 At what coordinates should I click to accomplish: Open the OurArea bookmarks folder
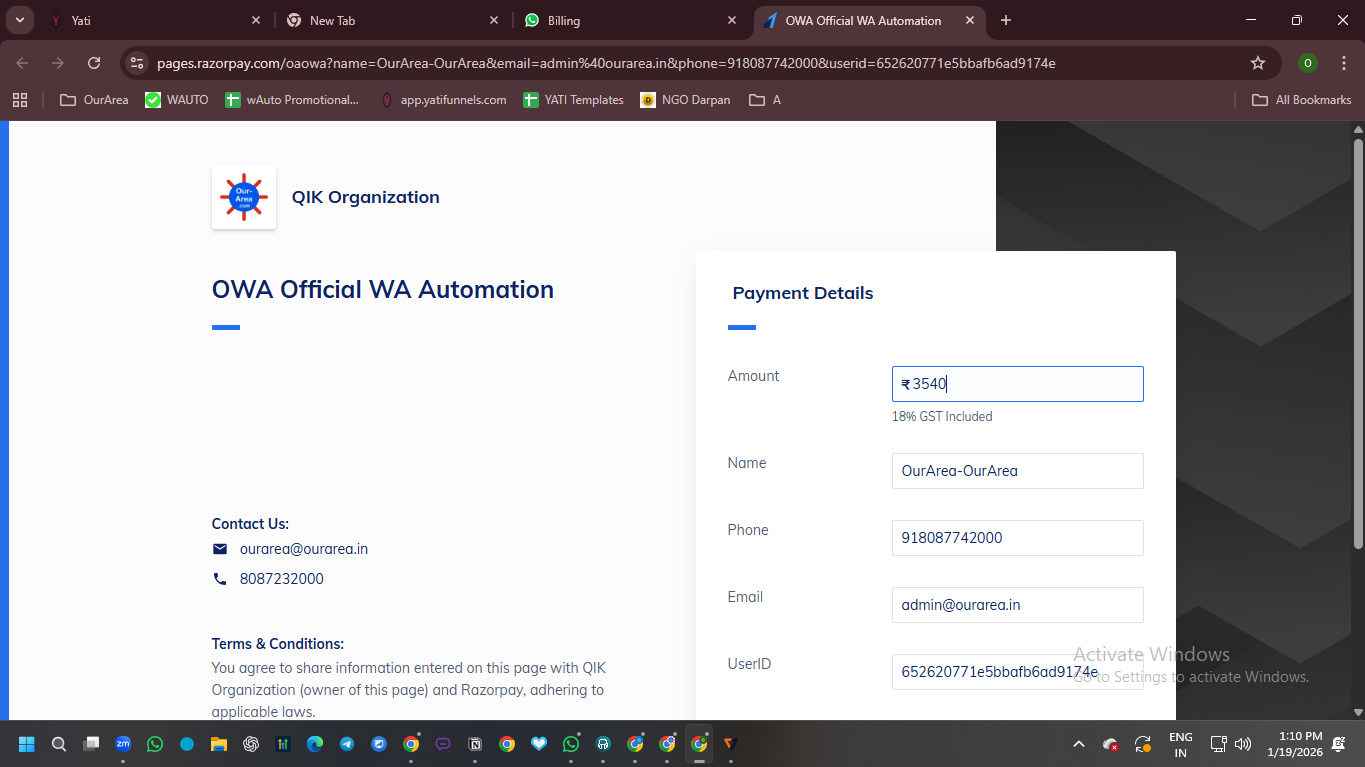(x=94, y=100)
